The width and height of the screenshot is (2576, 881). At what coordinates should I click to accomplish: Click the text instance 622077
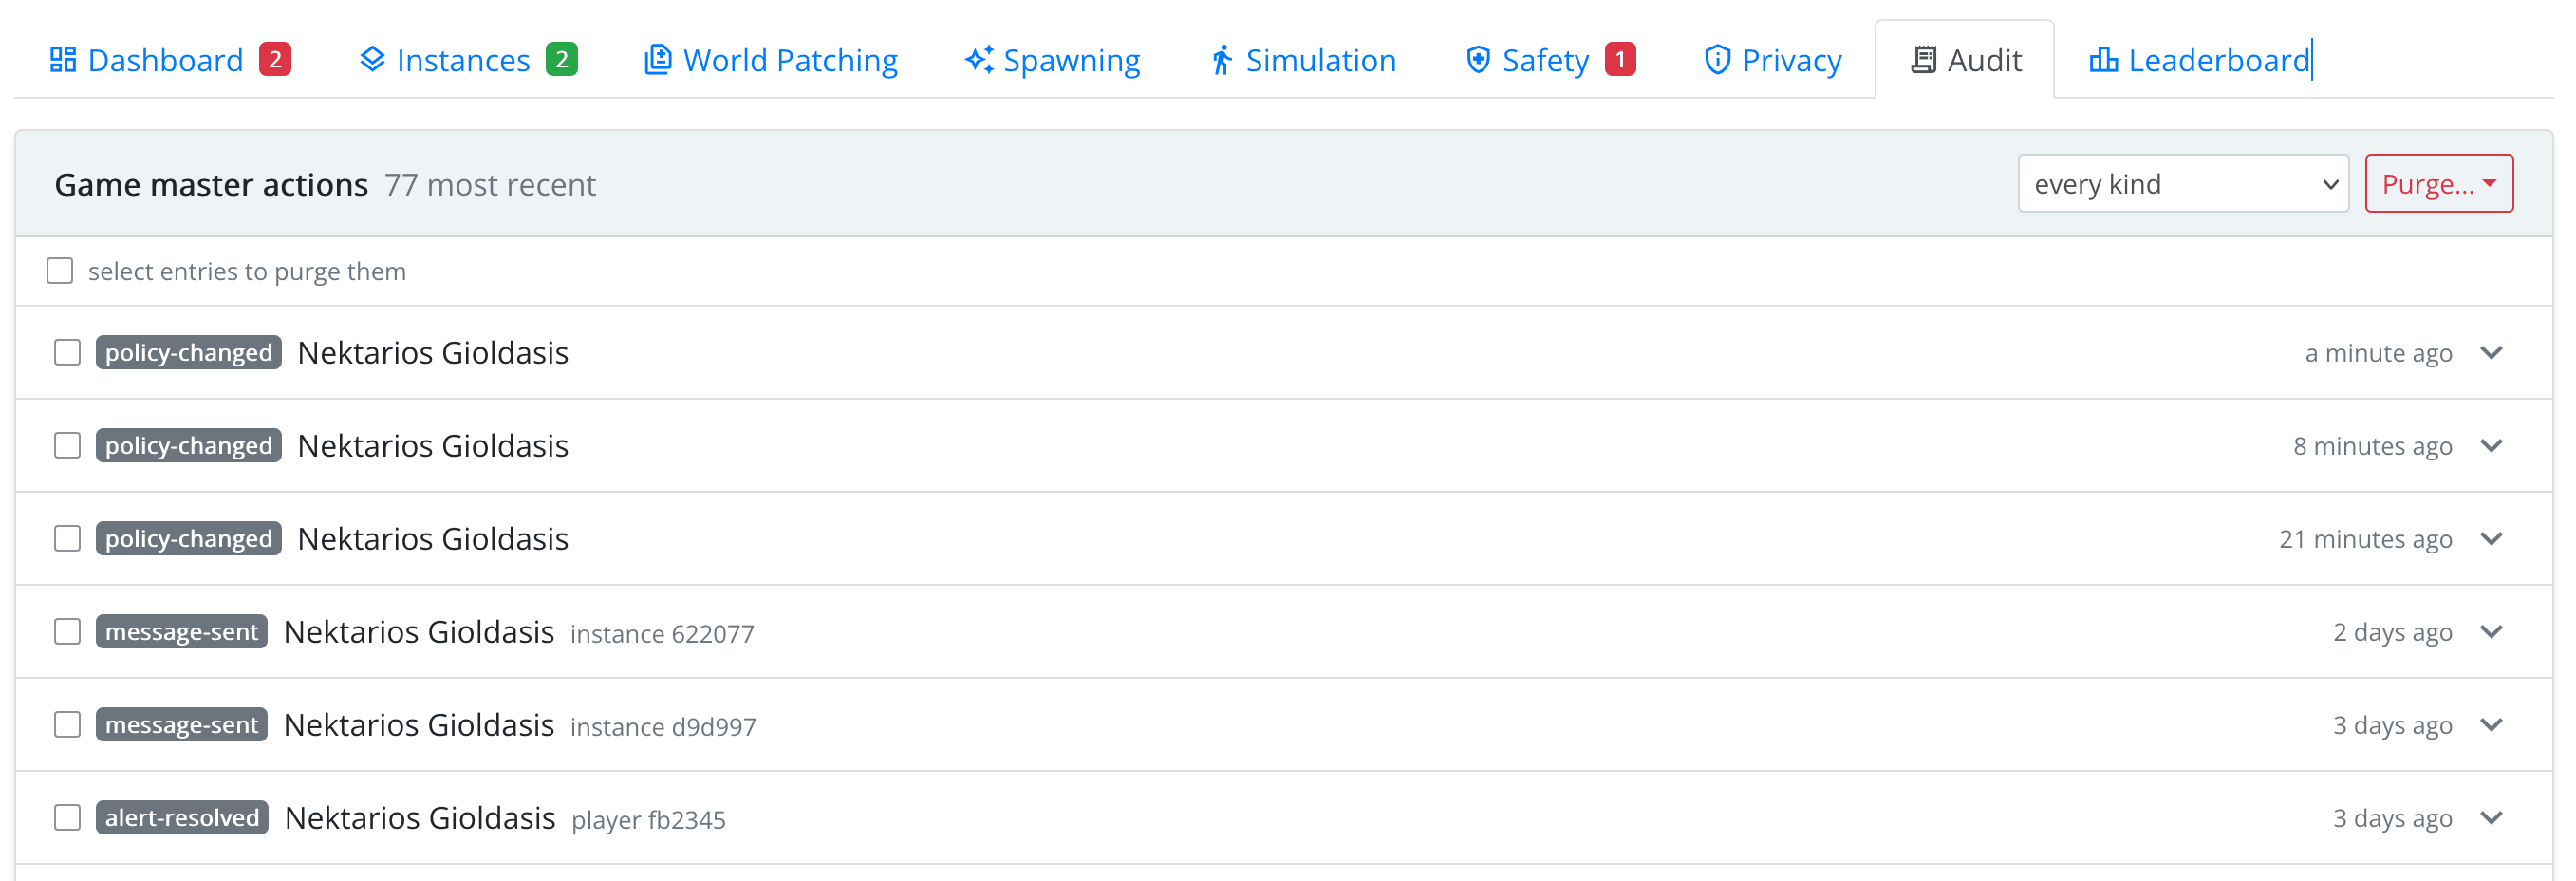tap(662, 634)
